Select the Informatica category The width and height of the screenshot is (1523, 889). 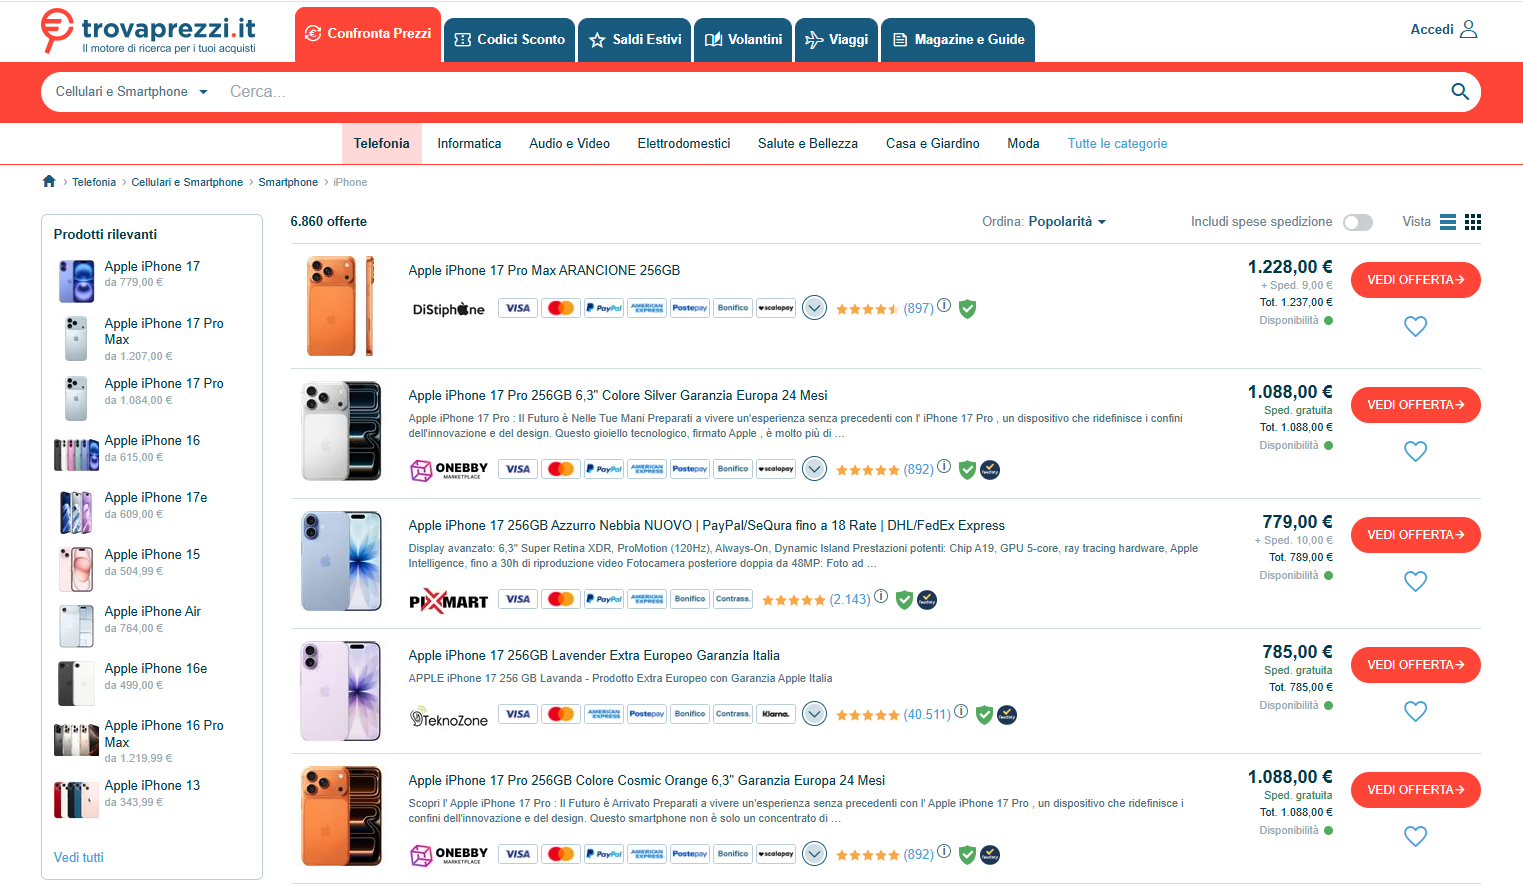(469, 144)
